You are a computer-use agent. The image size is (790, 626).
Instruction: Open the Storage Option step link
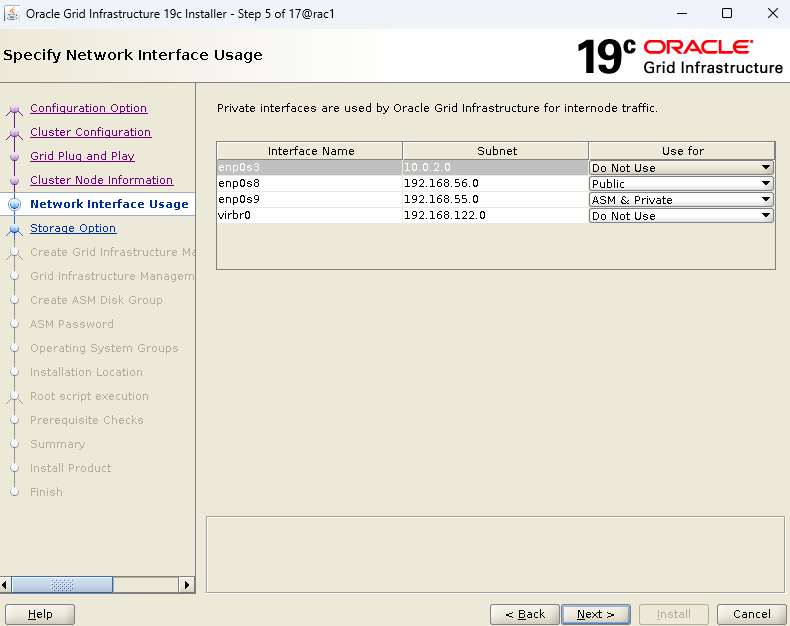click(x=73, y=228)
